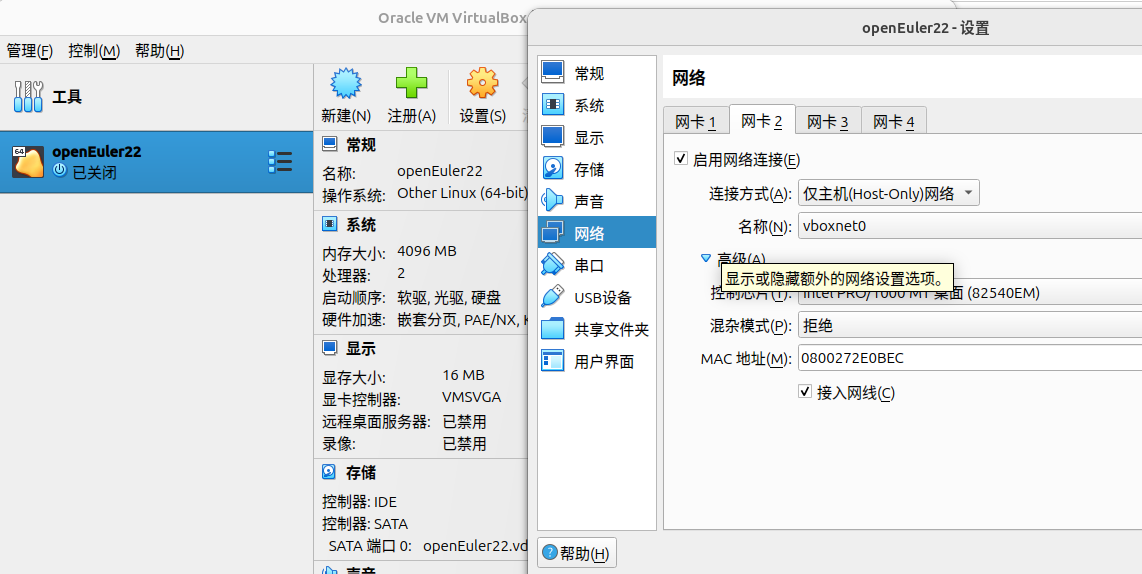This screenshot has width=1142, height=574.
Task: Click the 已关闭 power status icon
Action: 60,170
